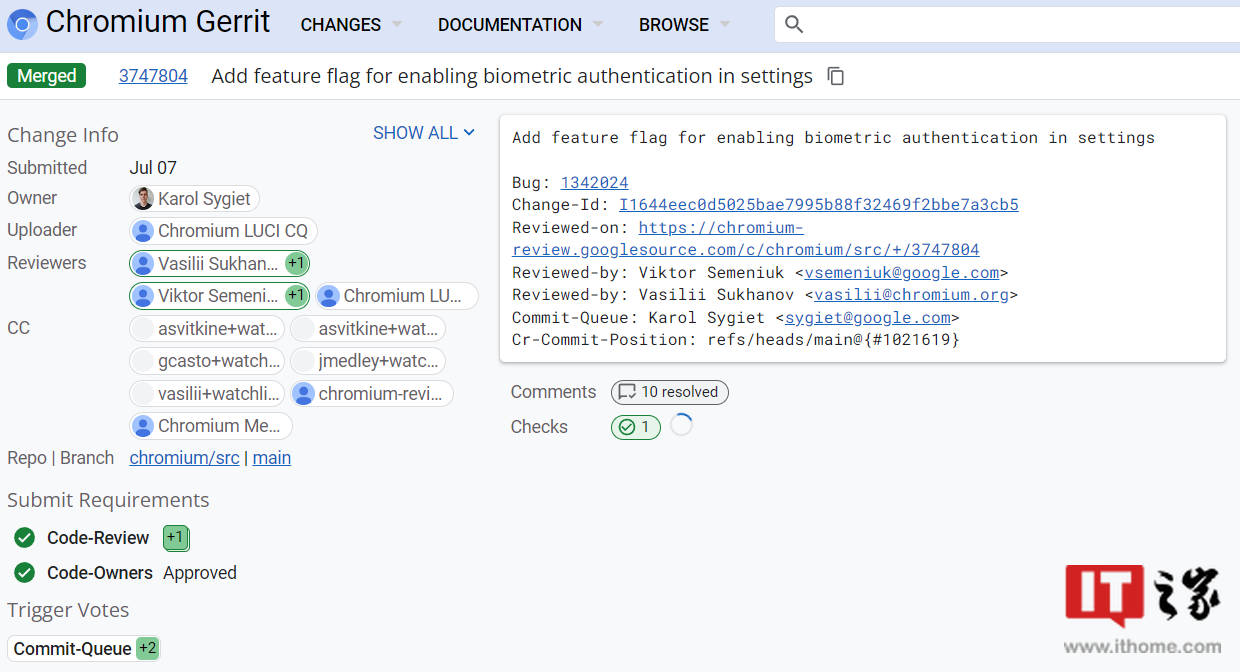The height and width of the screenshot is (672, 1240).
Task: Click the search magnifier icon
Action: coord(794,25)
